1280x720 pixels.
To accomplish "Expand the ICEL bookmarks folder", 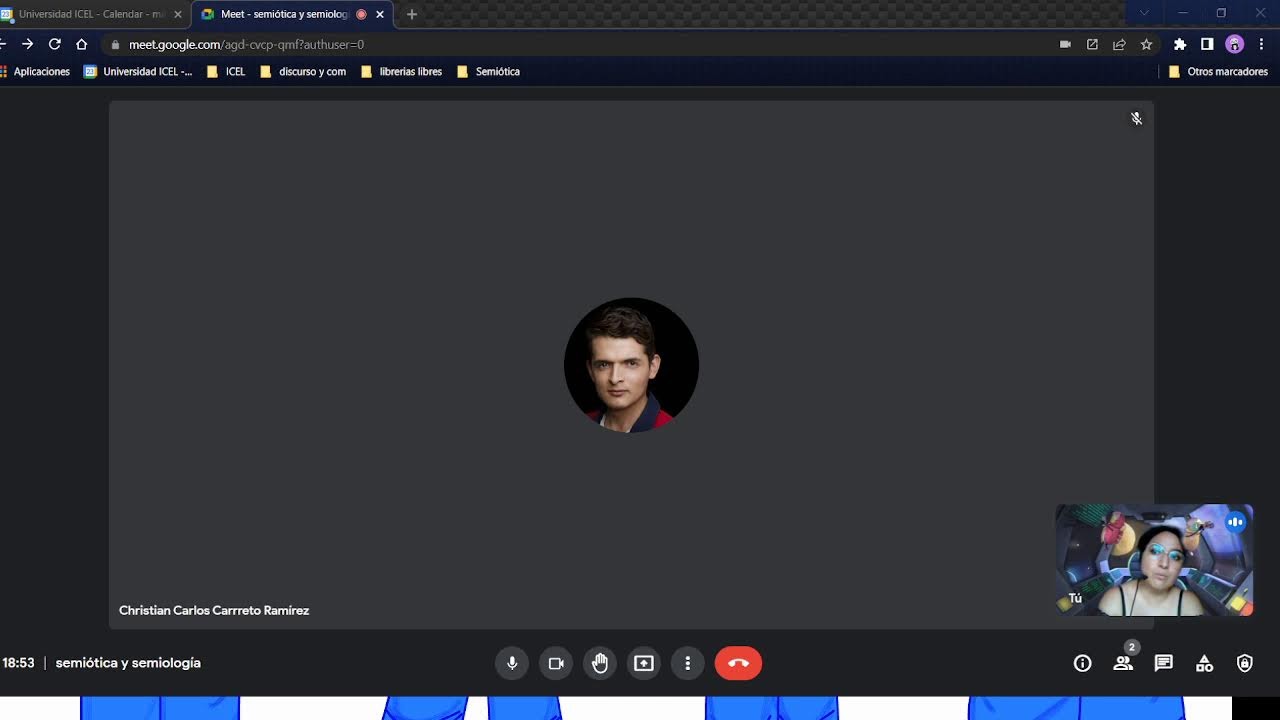I will tap(226, 71).
